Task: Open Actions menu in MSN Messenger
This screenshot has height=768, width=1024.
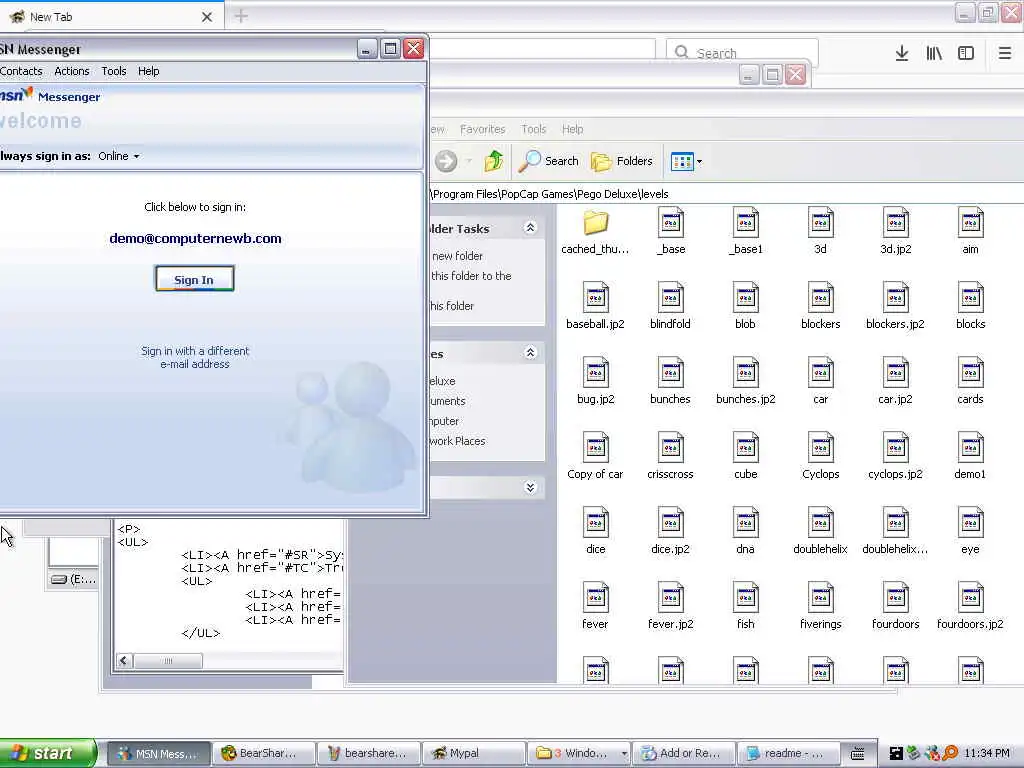Action: pyautogui.click(x=72, y=71)
